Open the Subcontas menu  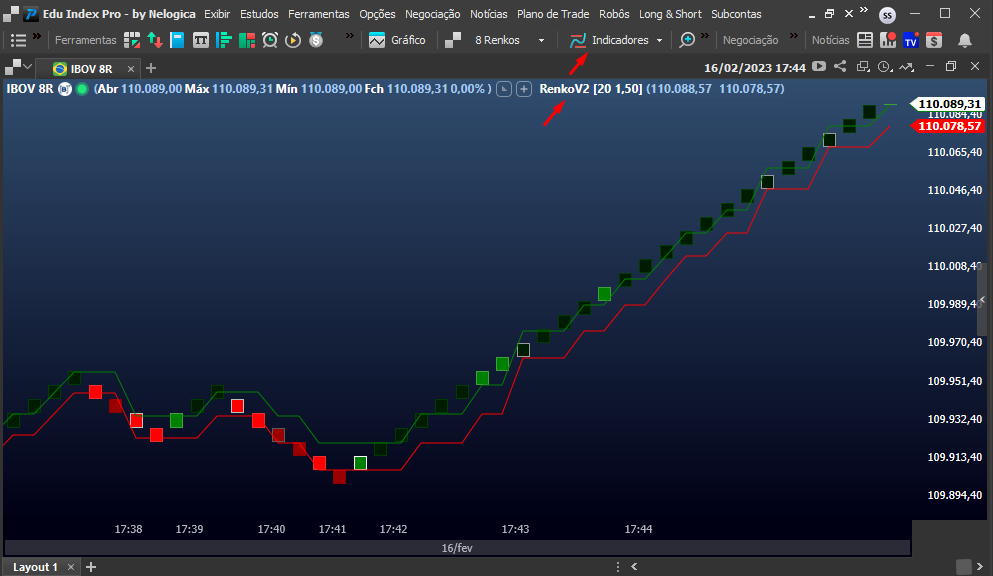click(x=736, y=14)
